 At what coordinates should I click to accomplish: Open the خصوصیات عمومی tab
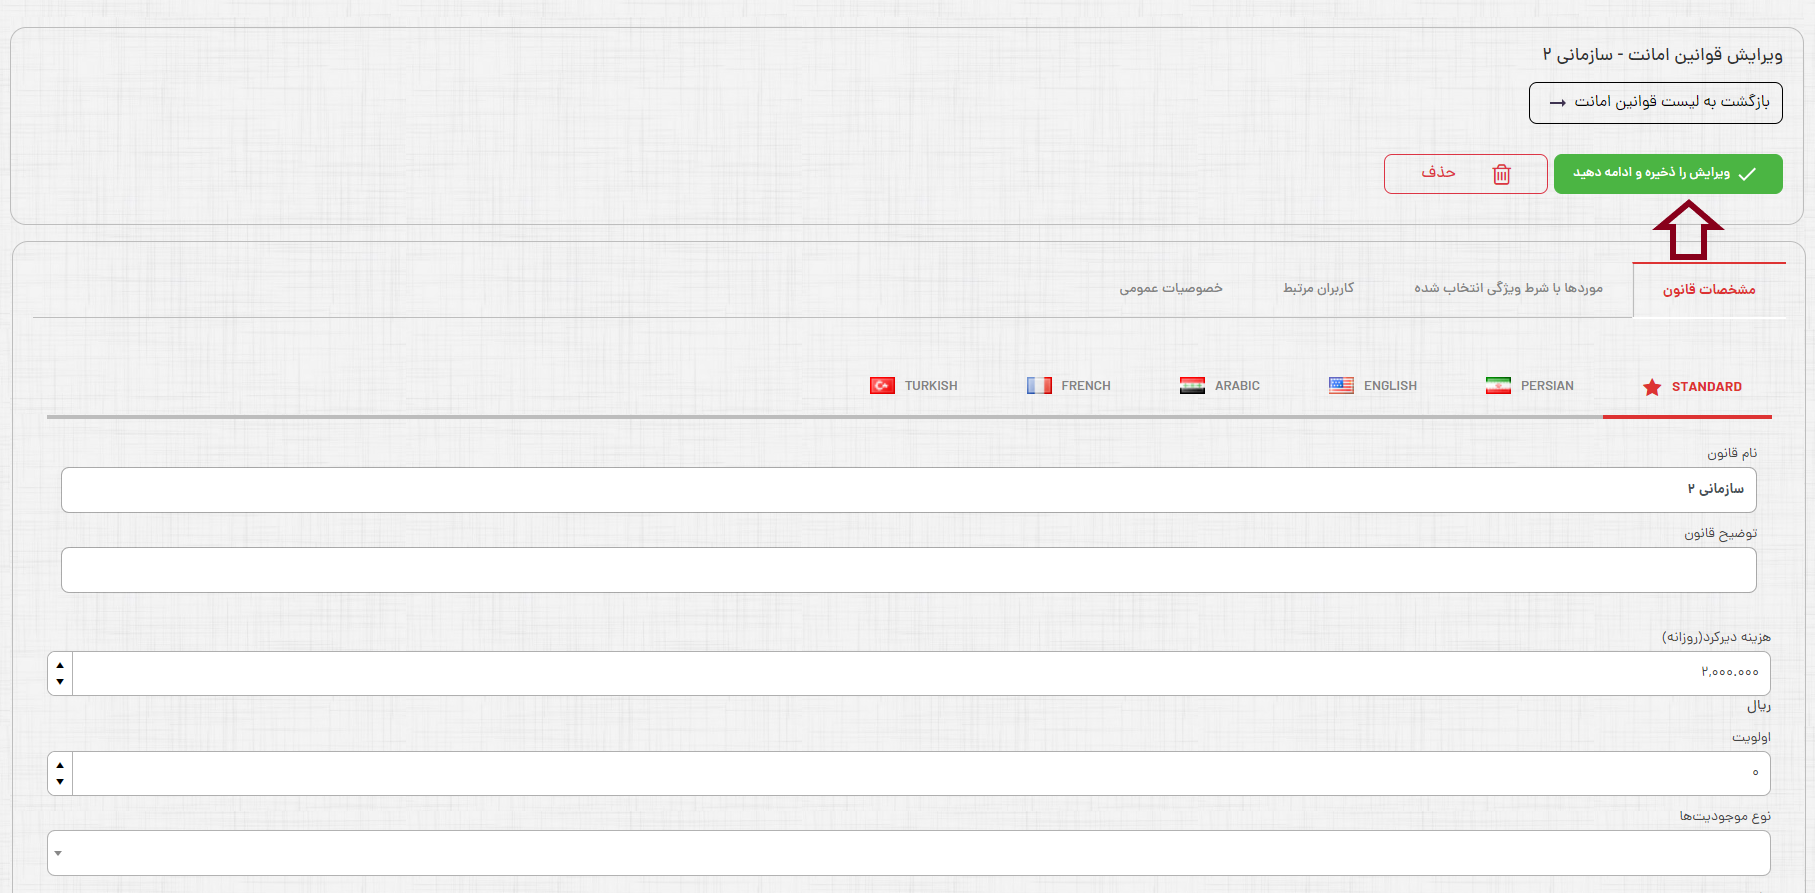click(1170, 289)
